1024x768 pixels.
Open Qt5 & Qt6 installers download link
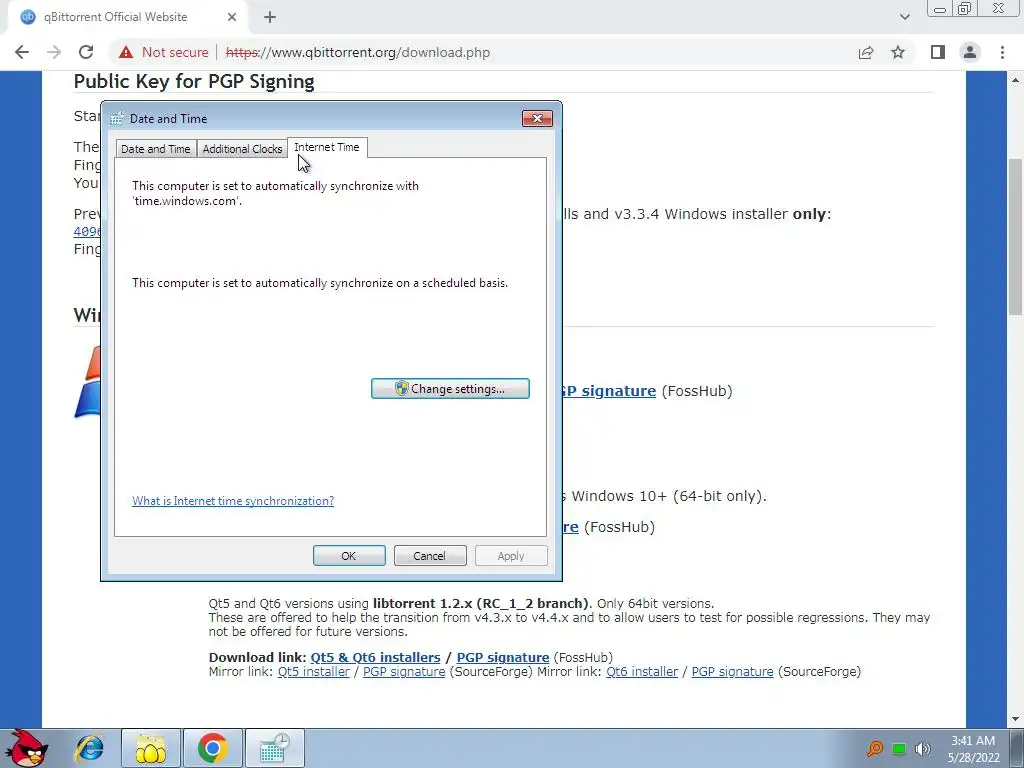(x=376, y=658)
